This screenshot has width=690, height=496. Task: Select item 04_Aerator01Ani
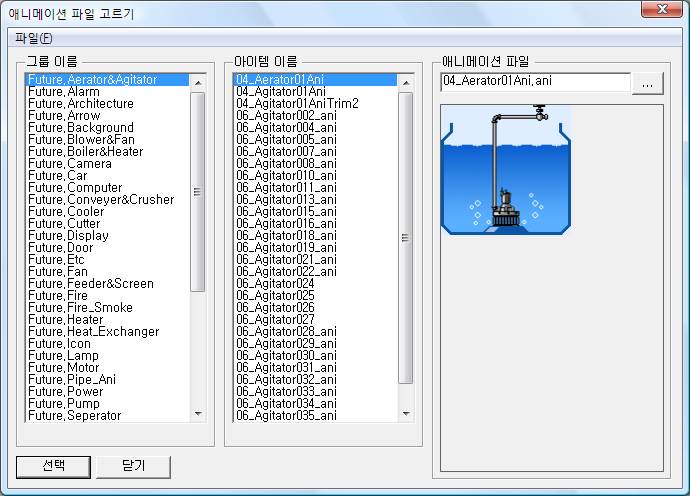tap(316, 80)
